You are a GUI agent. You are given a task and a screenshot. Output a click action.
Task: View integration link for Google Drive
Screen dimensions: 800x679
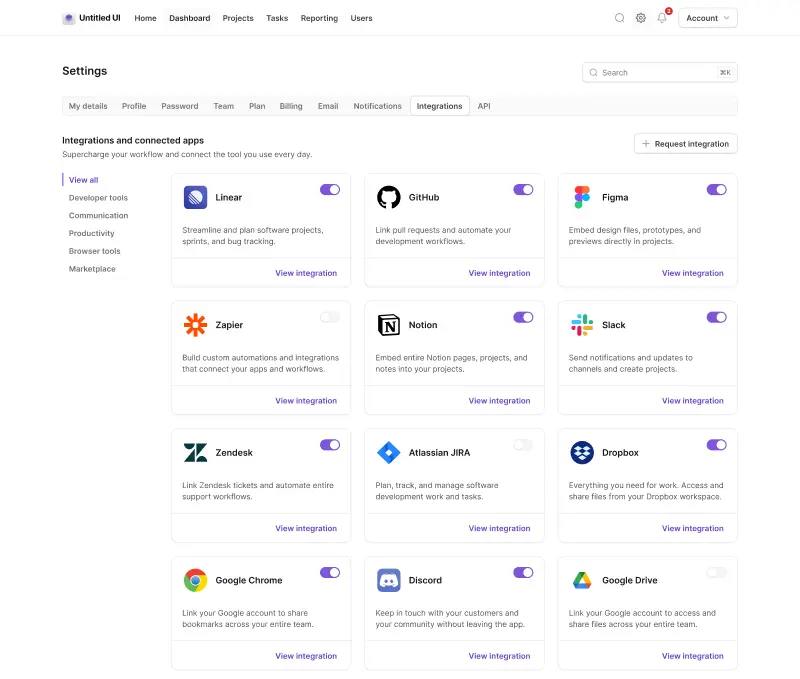coord(693,656)
